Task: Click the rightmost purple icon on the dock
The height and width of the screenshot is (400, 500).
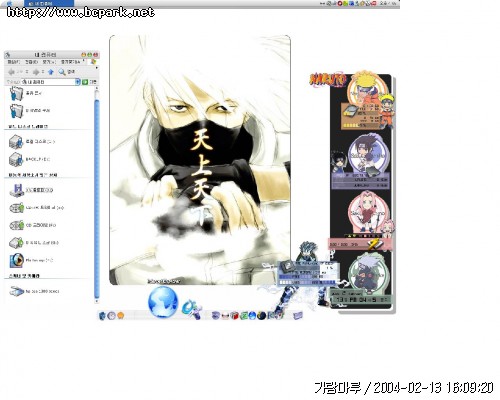Action: click(x=298, y=315)
